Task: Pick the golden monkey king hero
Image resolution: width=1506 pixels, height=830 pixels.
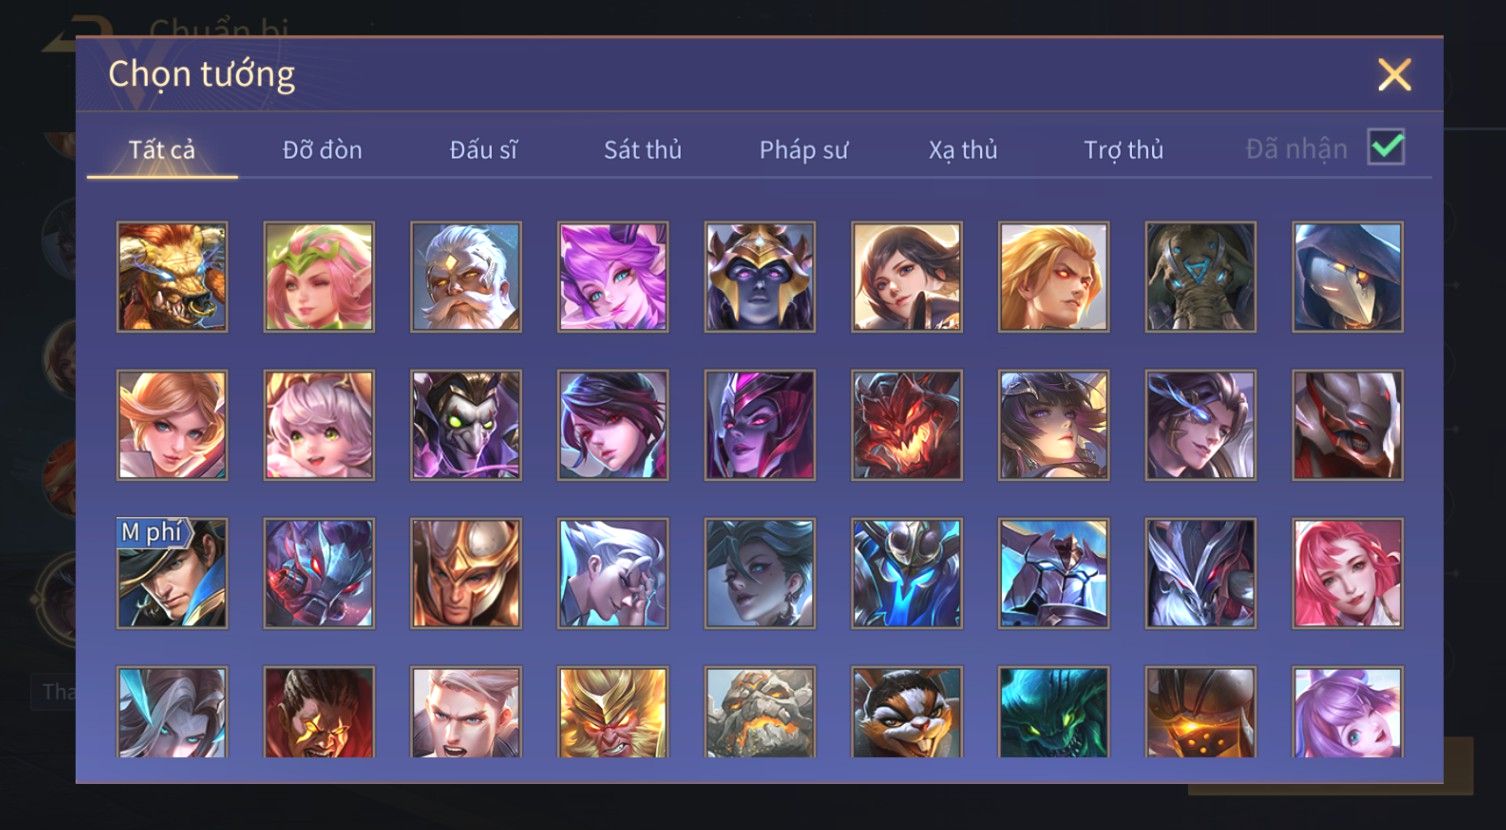Action: pos(613,712)
